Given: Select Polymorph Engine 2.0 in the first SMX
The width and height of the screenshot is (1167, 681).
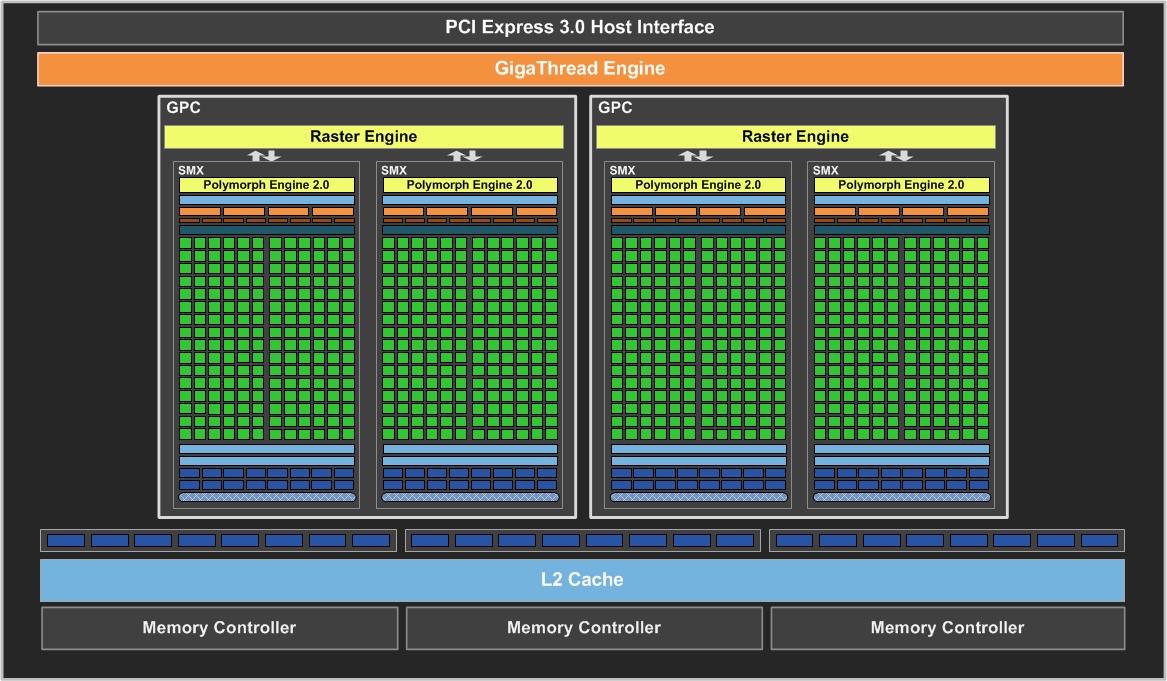Looking at the screenshot, I should tap(266, 185).
